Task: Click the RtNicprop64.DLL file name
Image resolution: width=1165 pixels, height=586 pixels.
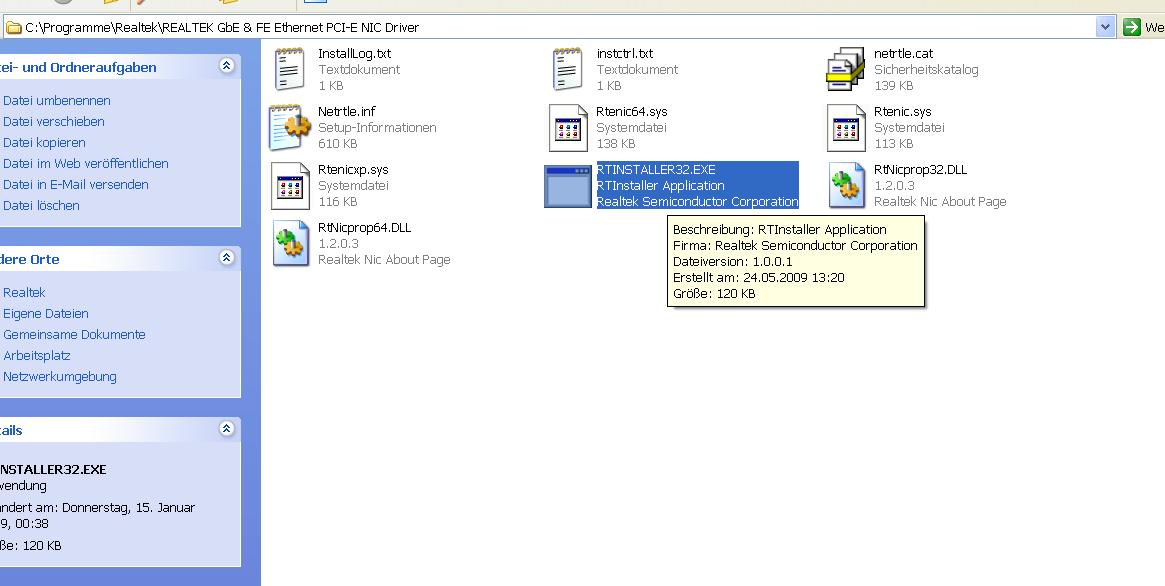Action: [364, 227]
